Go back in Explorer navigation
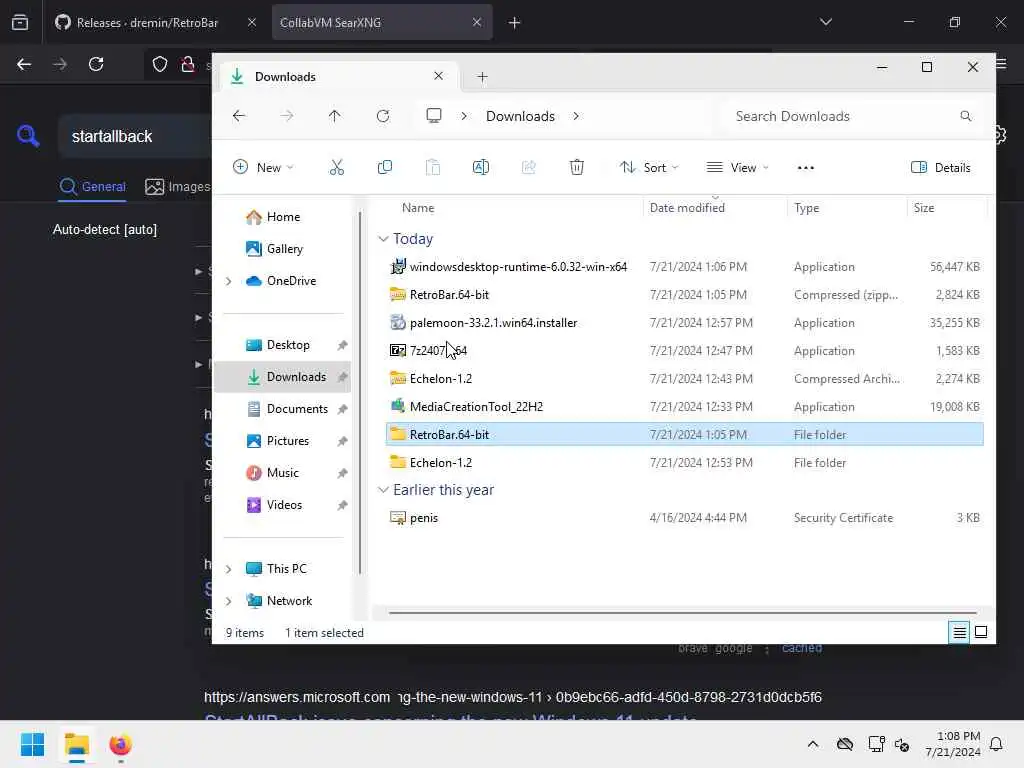1024x768 pixels. coord(239,116)
